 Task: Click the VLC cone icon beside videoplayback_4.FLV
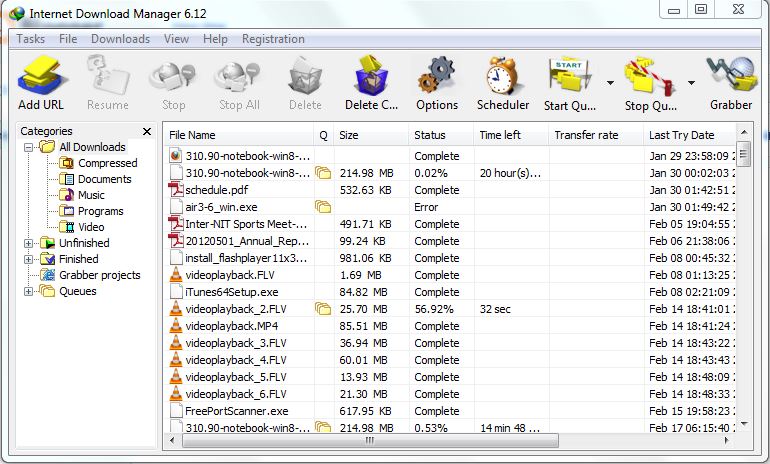click(176, 359)
